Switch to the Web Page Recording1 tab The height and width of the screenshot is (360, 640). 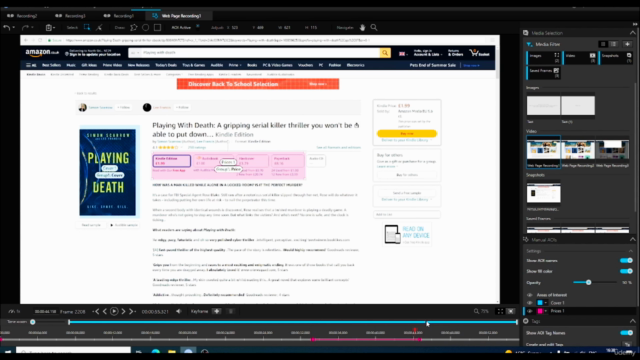[177, 16]
